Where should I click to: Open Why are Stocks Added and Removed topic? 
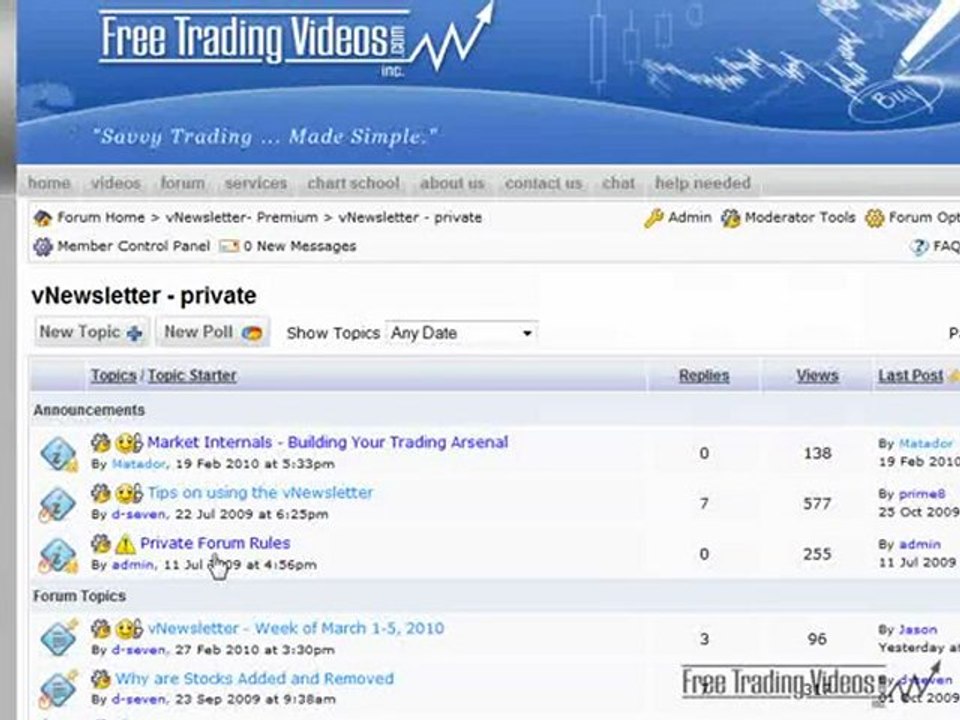tap(255, 679)
